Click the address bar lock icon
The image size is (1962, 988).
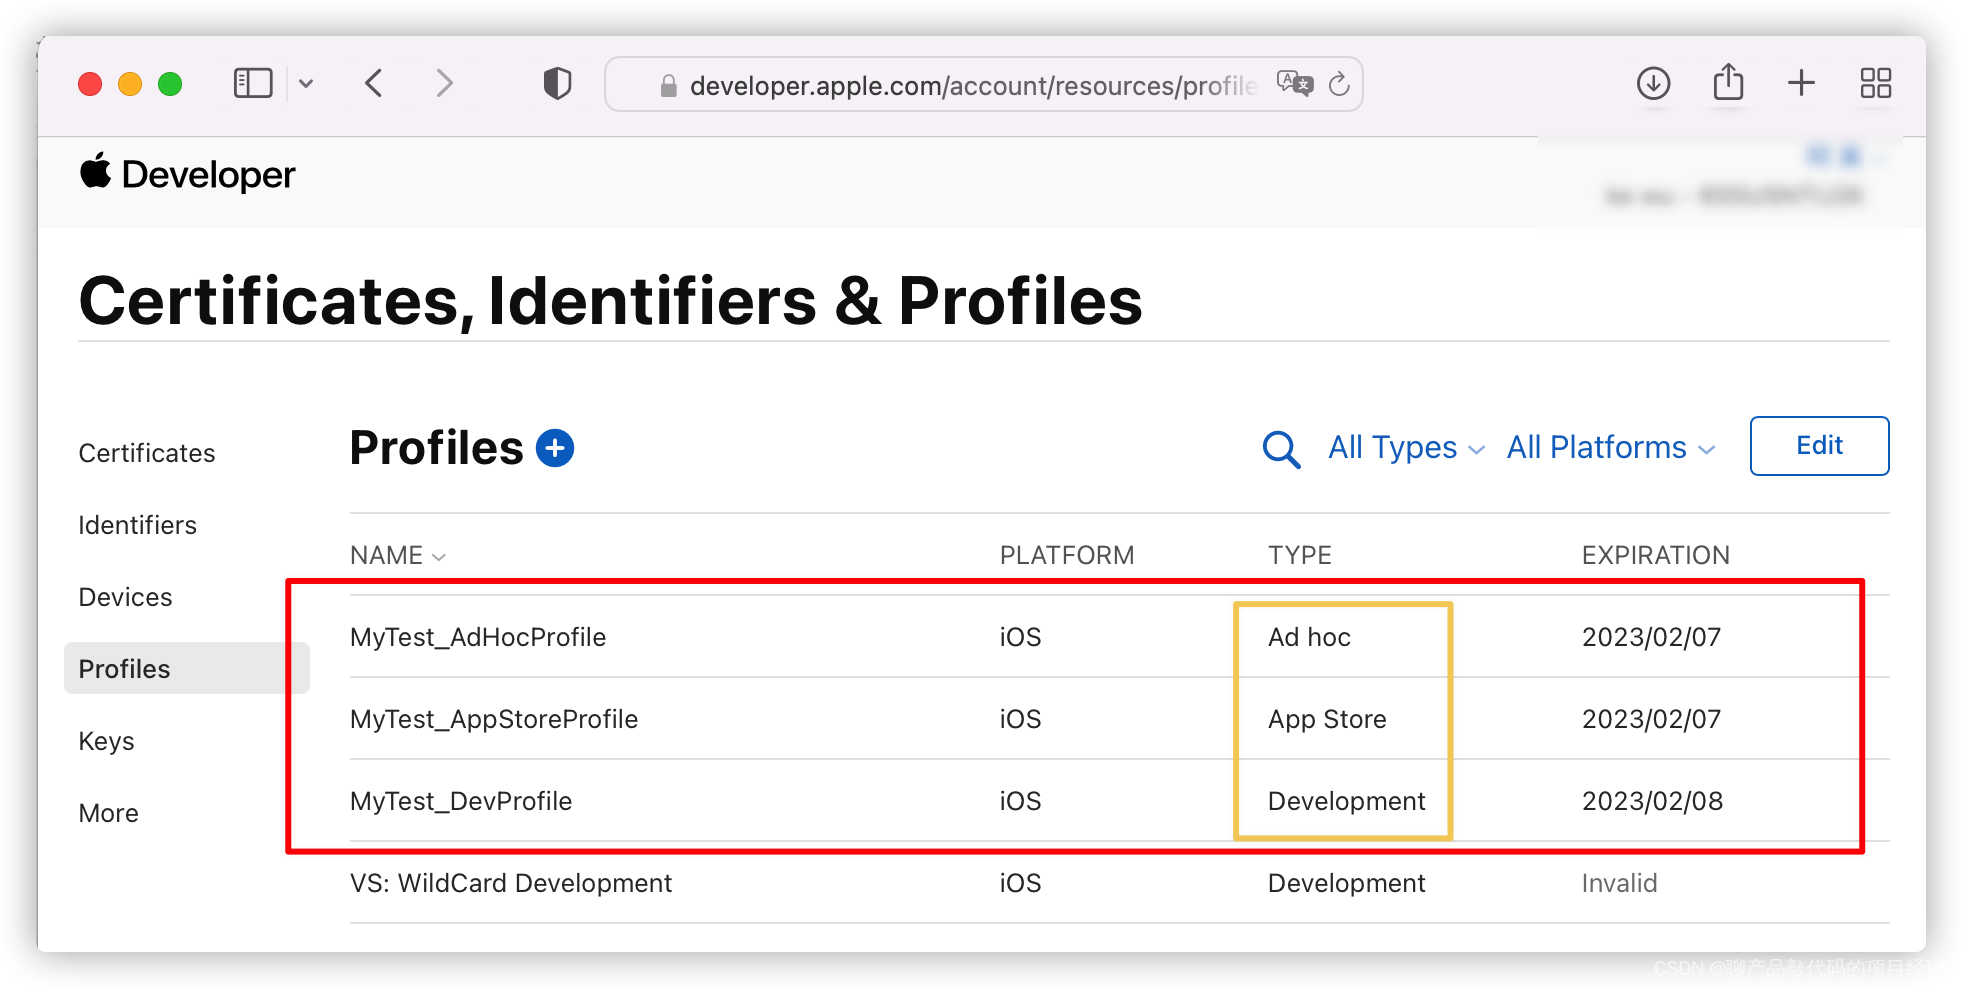coord(669,86)
